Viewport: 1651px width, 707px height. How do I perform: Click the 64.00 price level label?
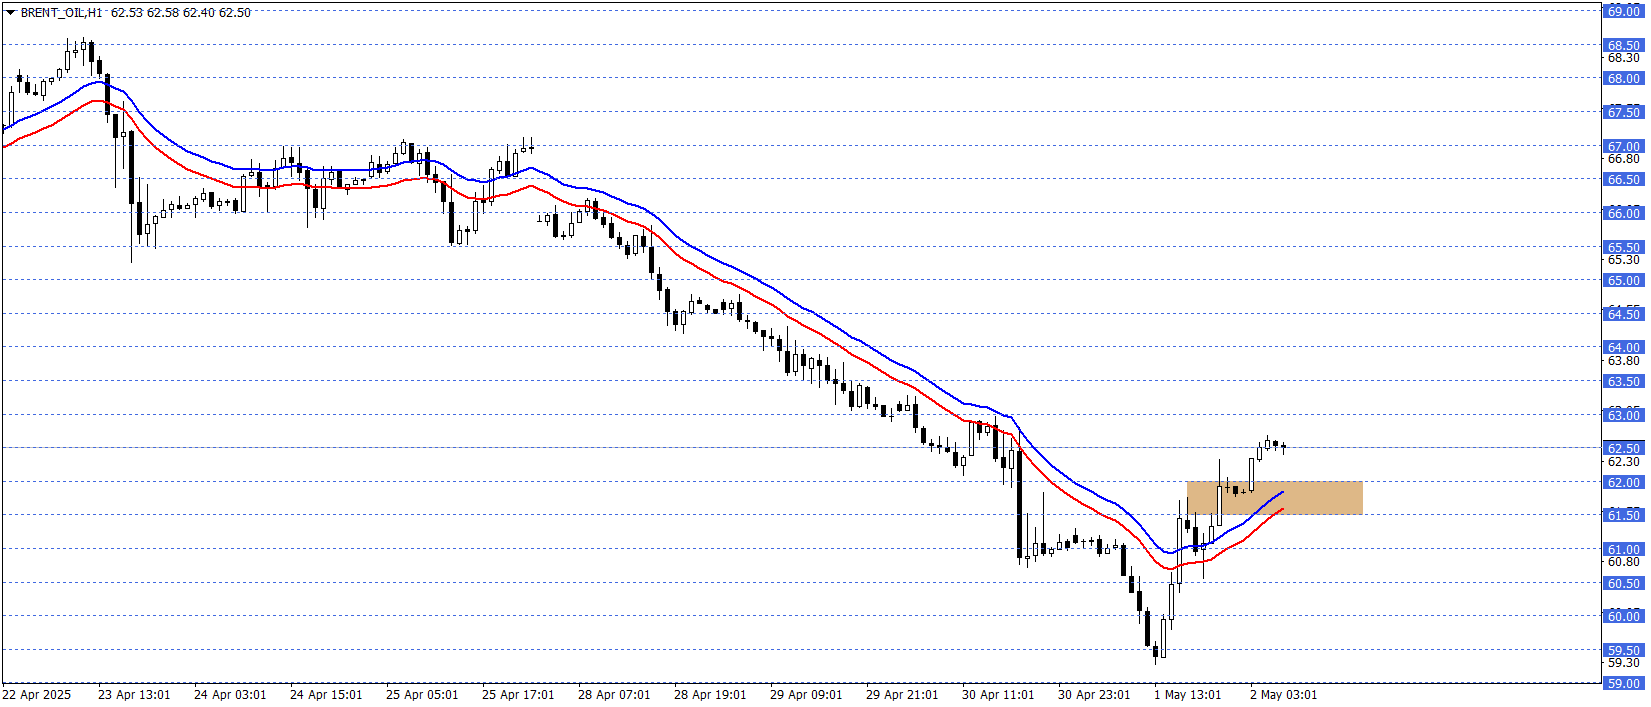[1623, 347]
